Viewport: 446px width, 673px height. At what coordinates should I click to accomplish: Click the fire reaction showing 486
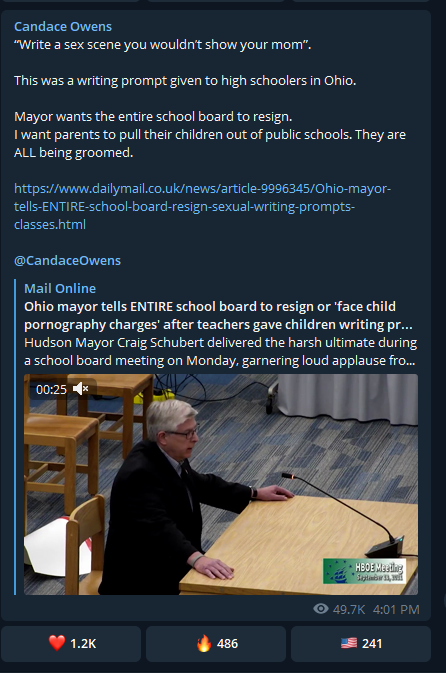coord(216,643)
